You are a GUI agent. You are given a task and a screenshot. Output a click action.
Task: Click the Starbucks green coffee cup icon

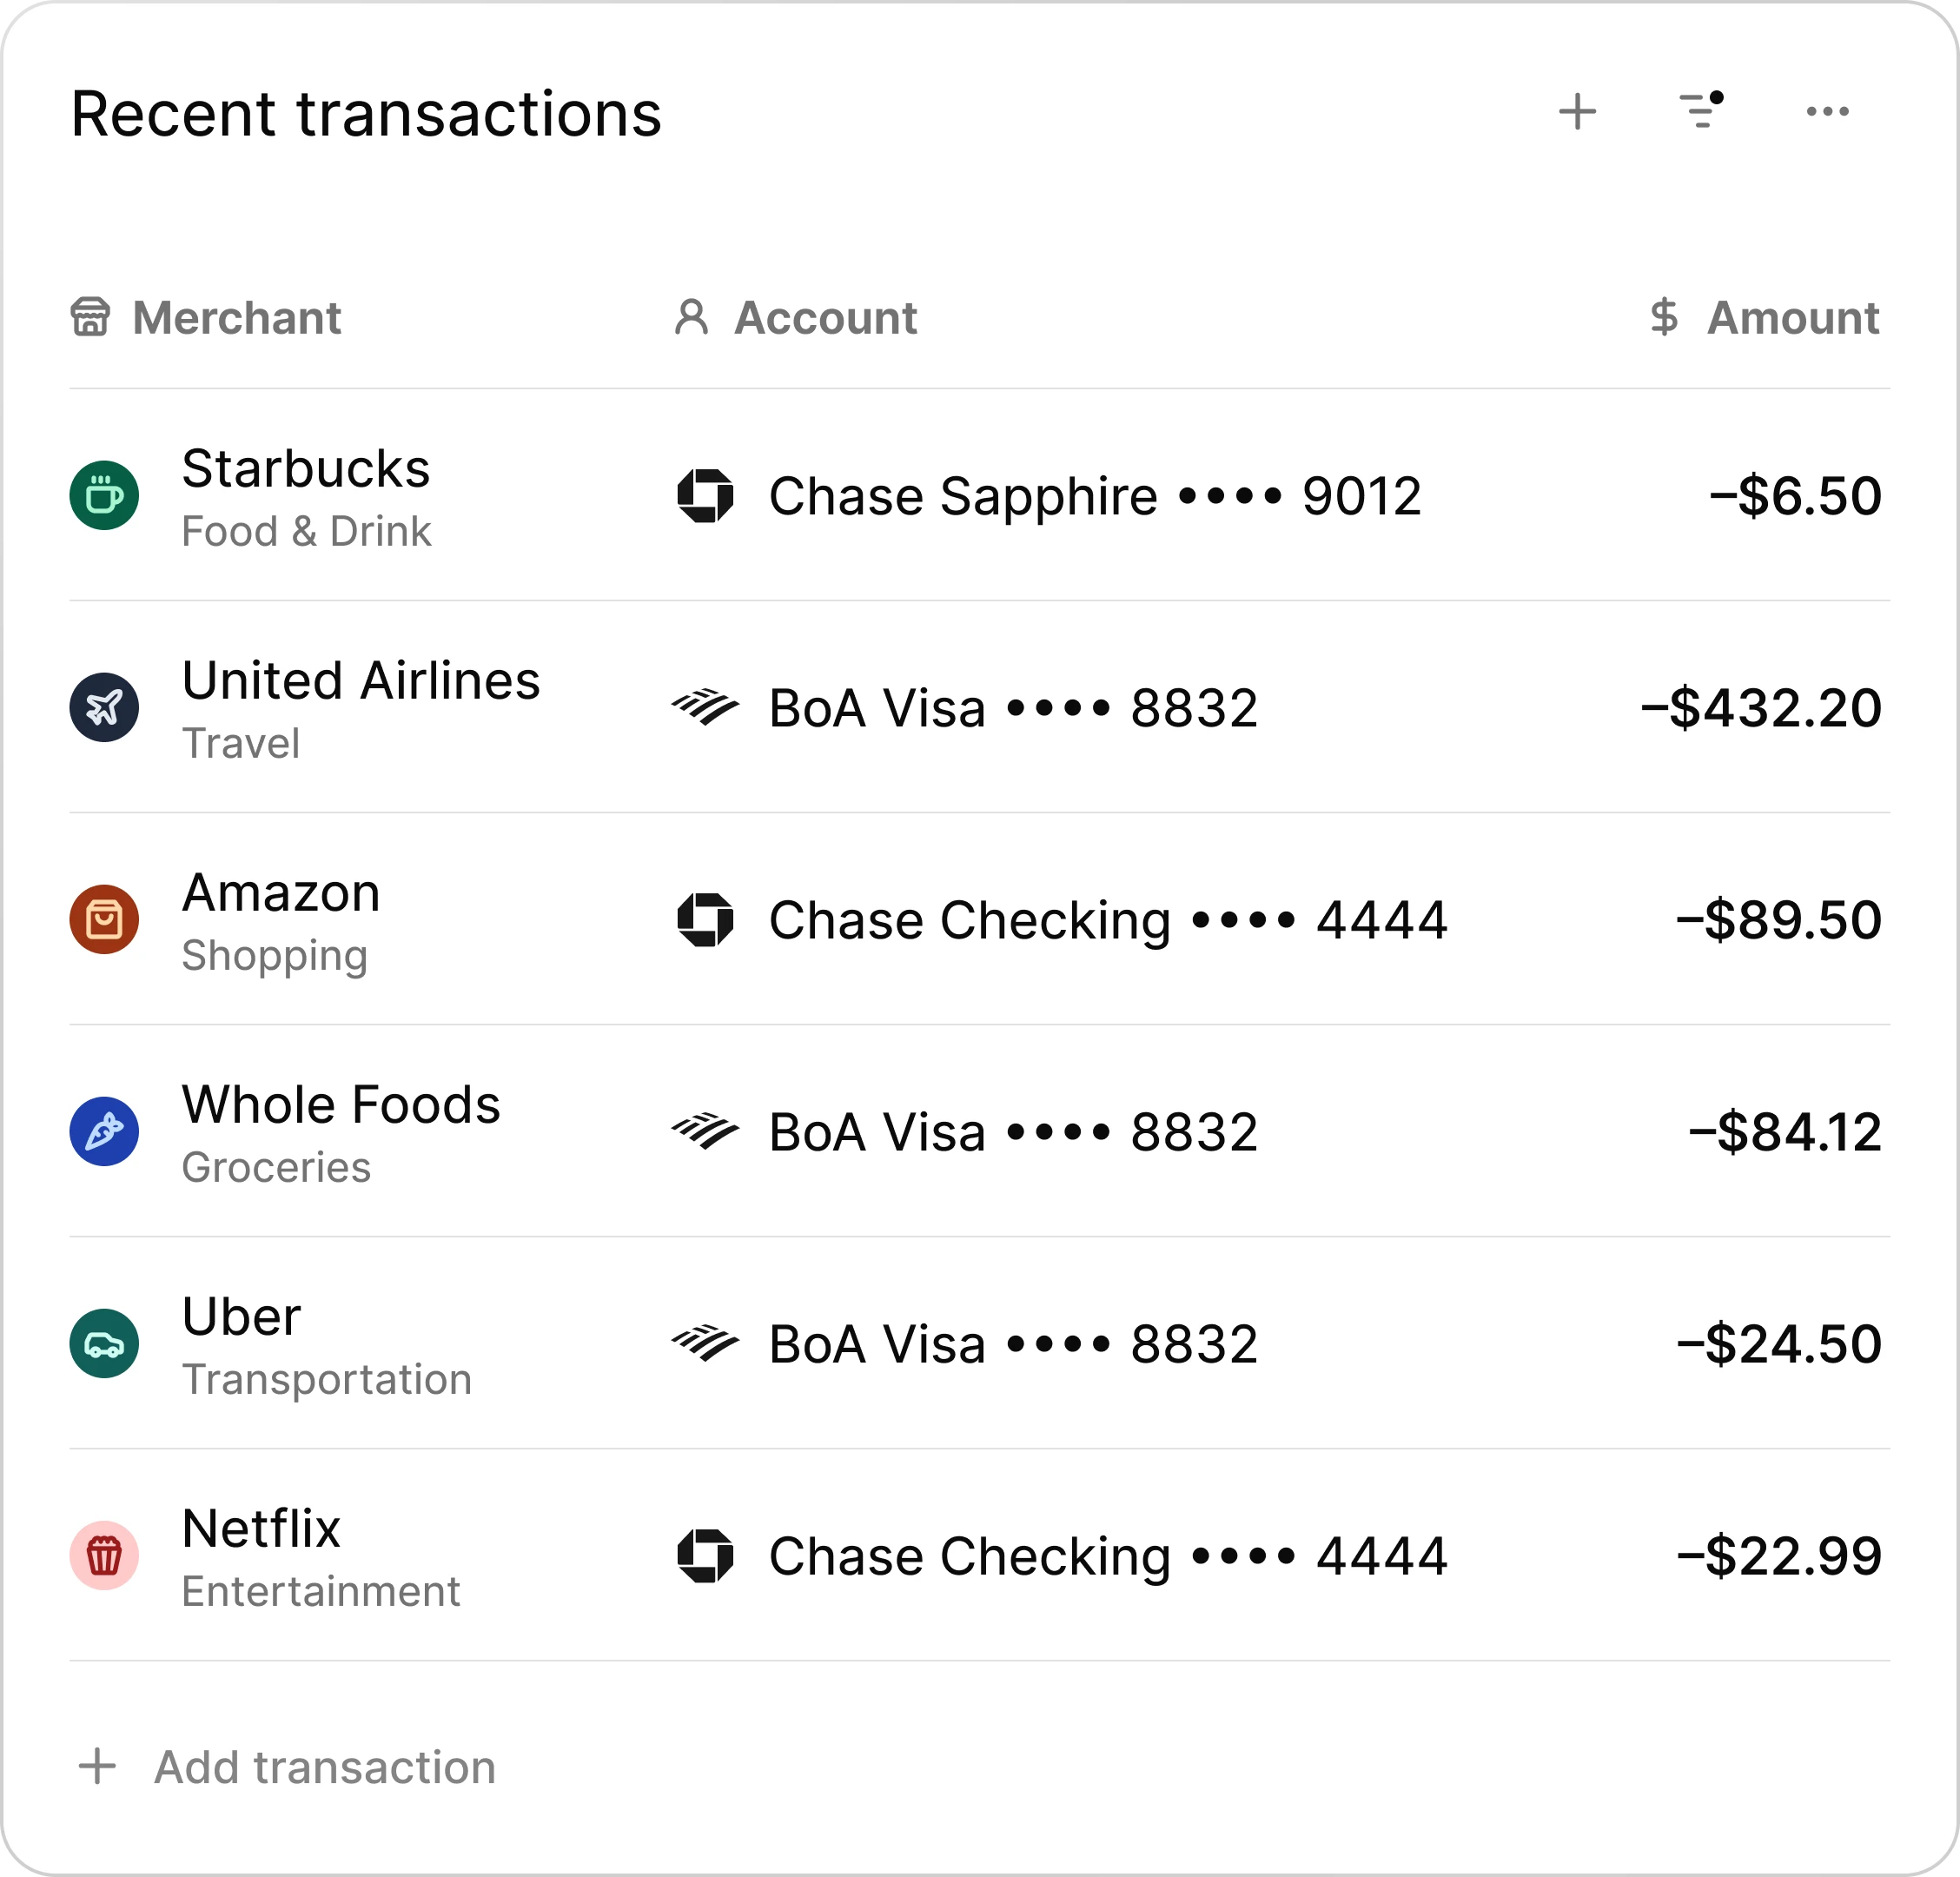(x=104, y=495)
